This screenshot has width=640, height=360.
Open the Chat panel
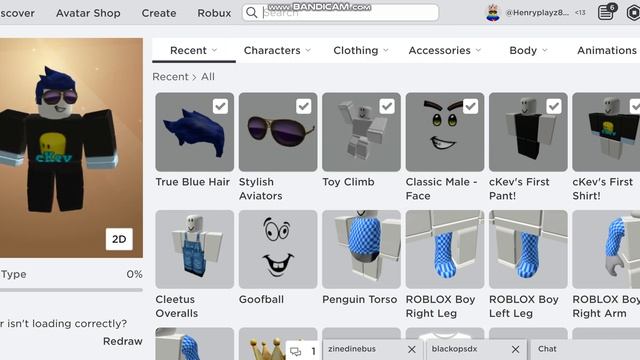pos(585,349)
